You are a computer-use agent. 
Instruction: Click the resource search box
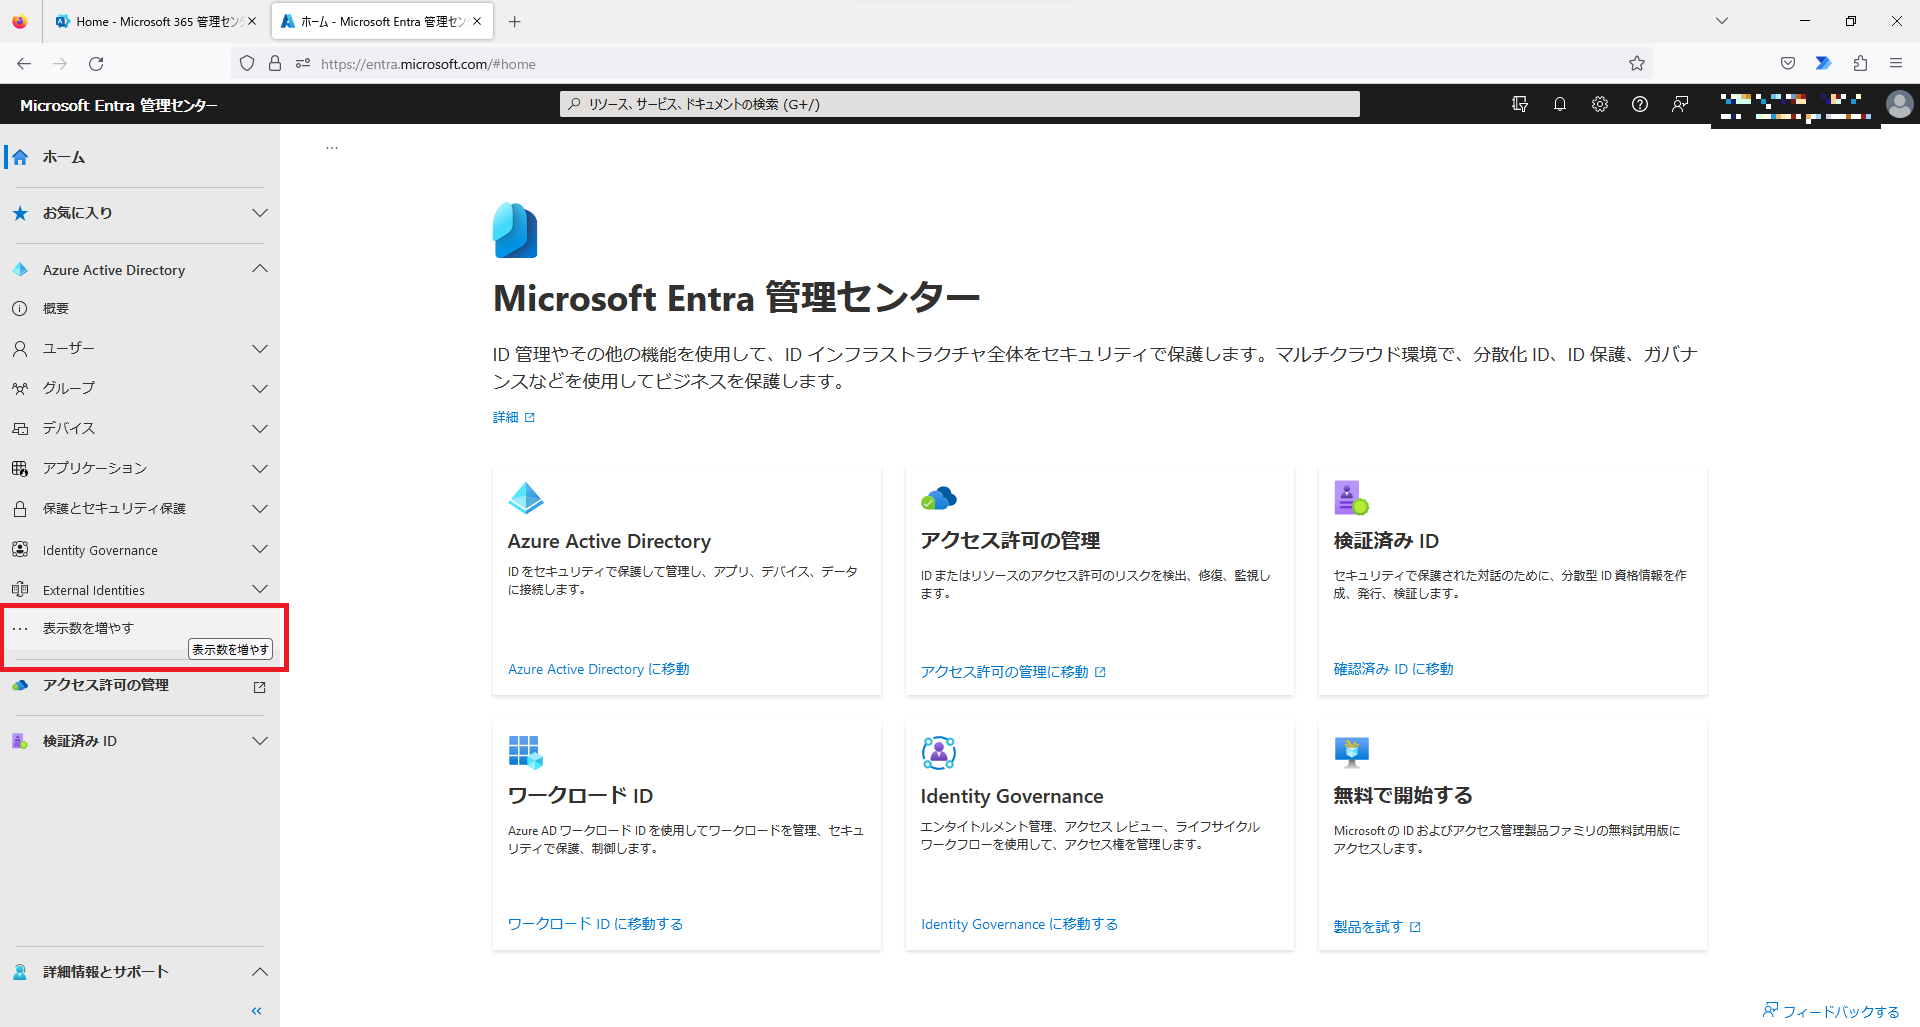pos(960,104)
